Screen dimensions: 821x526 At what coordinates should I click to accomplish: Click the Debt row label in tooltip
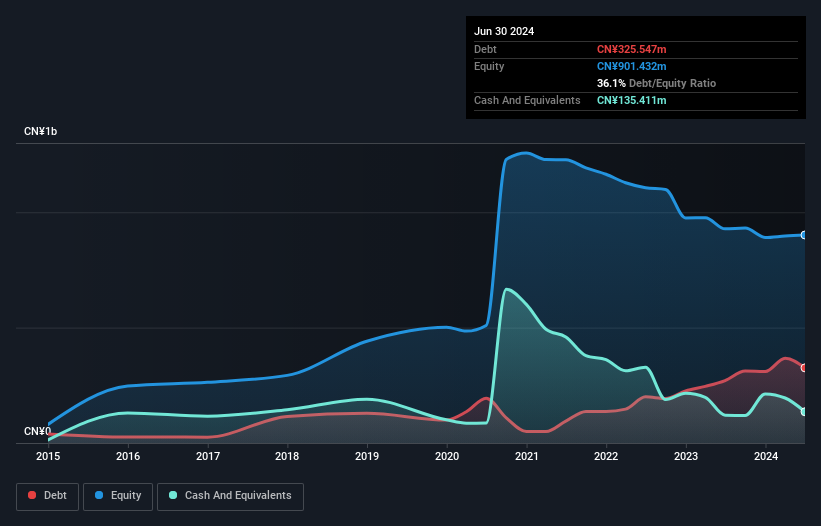click(x=485, y=49)
